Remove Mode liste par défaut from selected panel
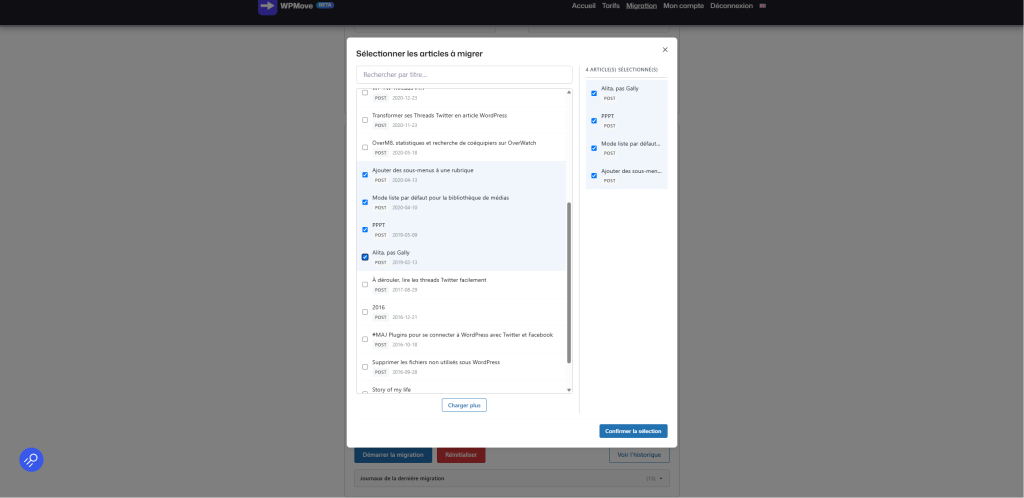 point(594,148)
